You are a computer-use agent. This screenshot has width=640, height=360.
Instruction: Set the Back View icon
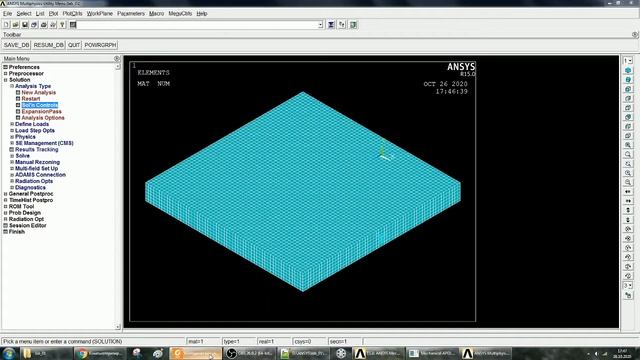pos(628,117)
